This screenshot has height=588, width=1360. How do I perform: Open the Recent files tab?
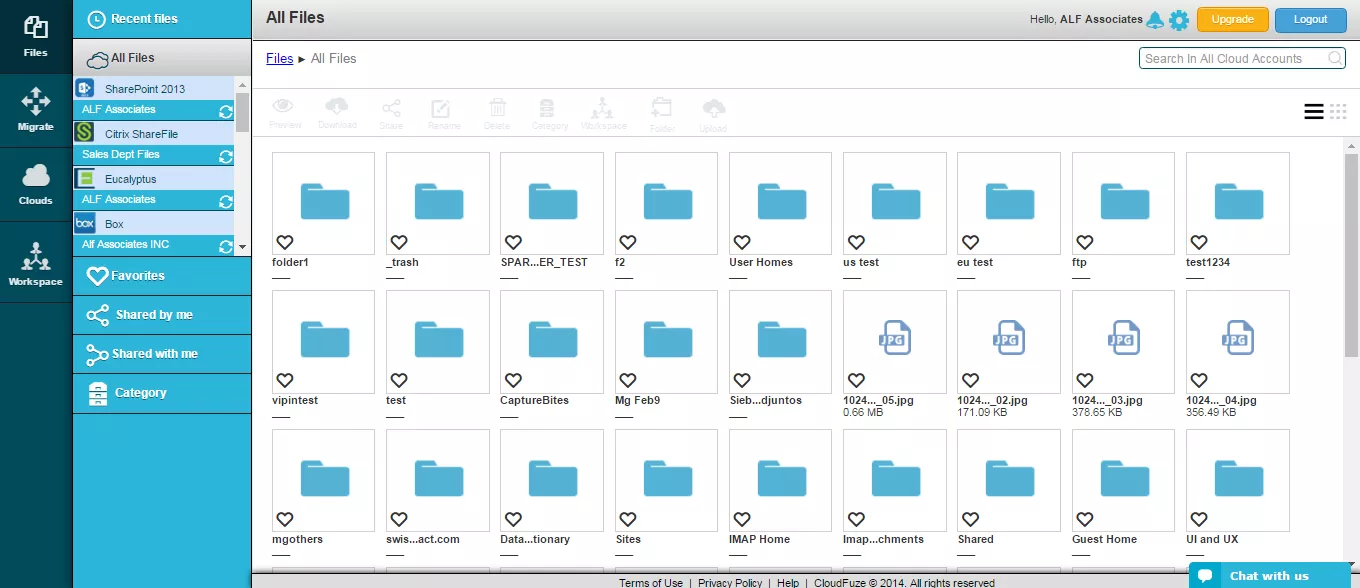[x=162, y=19]
